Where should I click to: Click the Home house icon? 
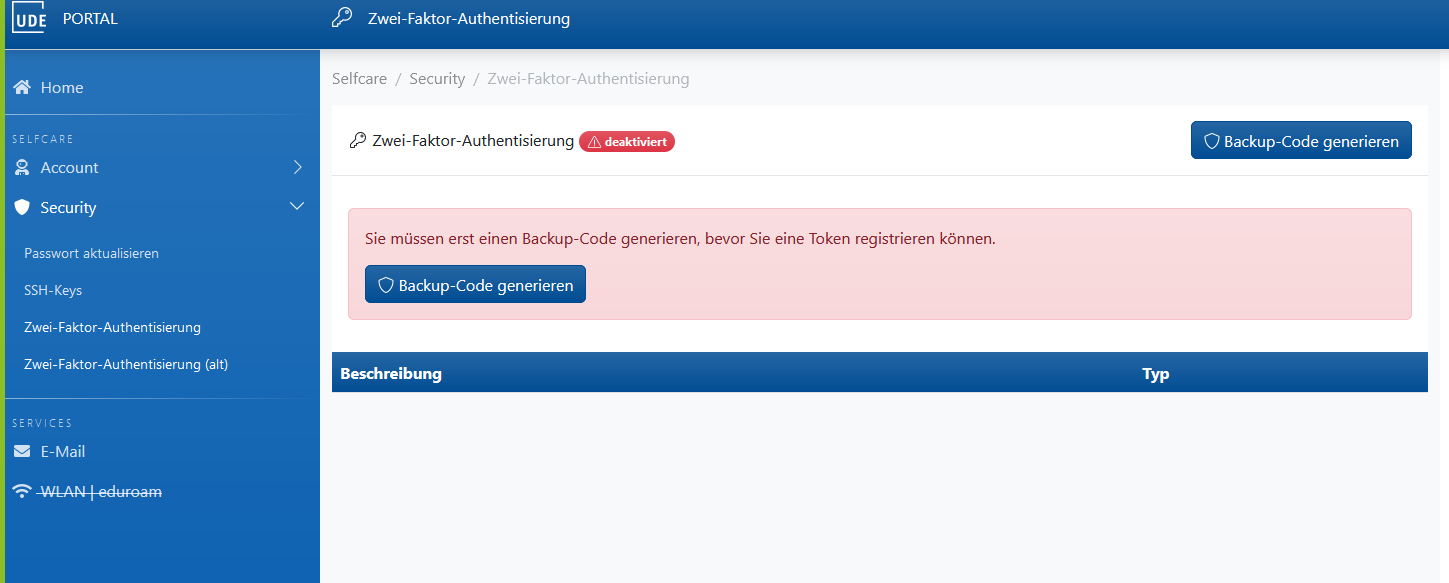22,88
